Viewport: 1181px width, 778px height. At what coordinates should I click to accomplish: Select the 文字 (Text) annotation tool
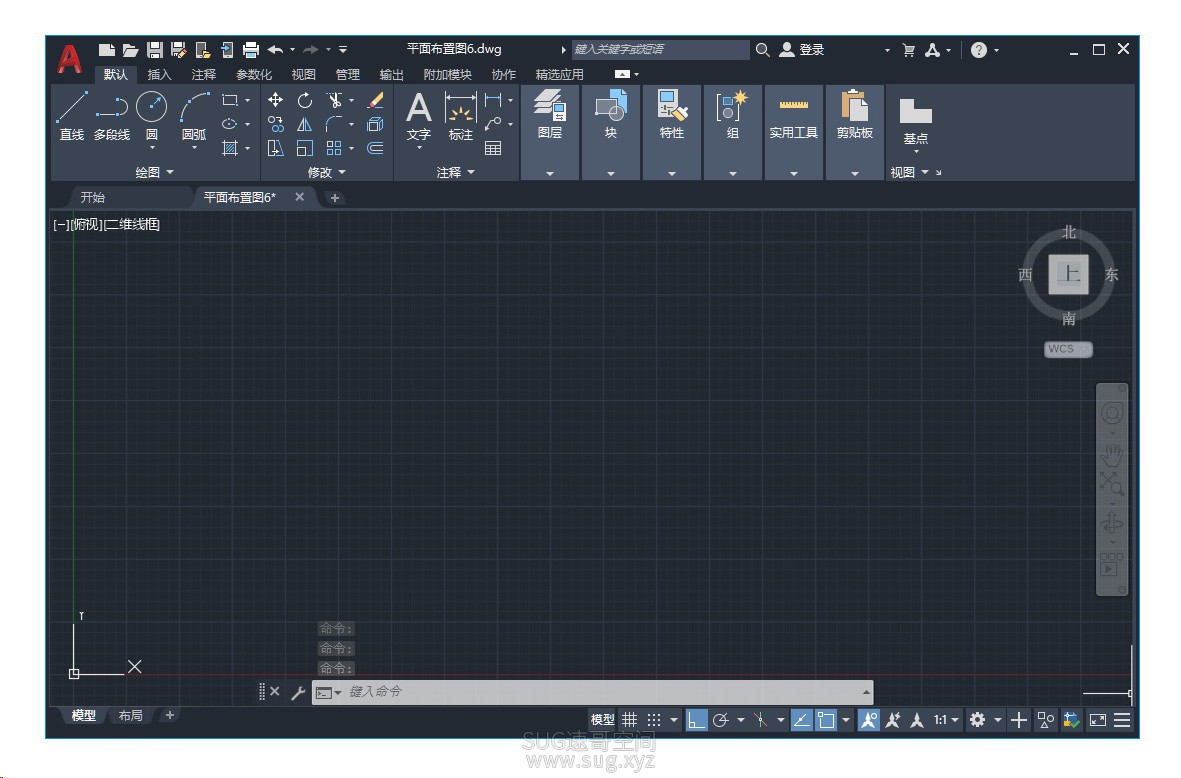pos(419,117)
